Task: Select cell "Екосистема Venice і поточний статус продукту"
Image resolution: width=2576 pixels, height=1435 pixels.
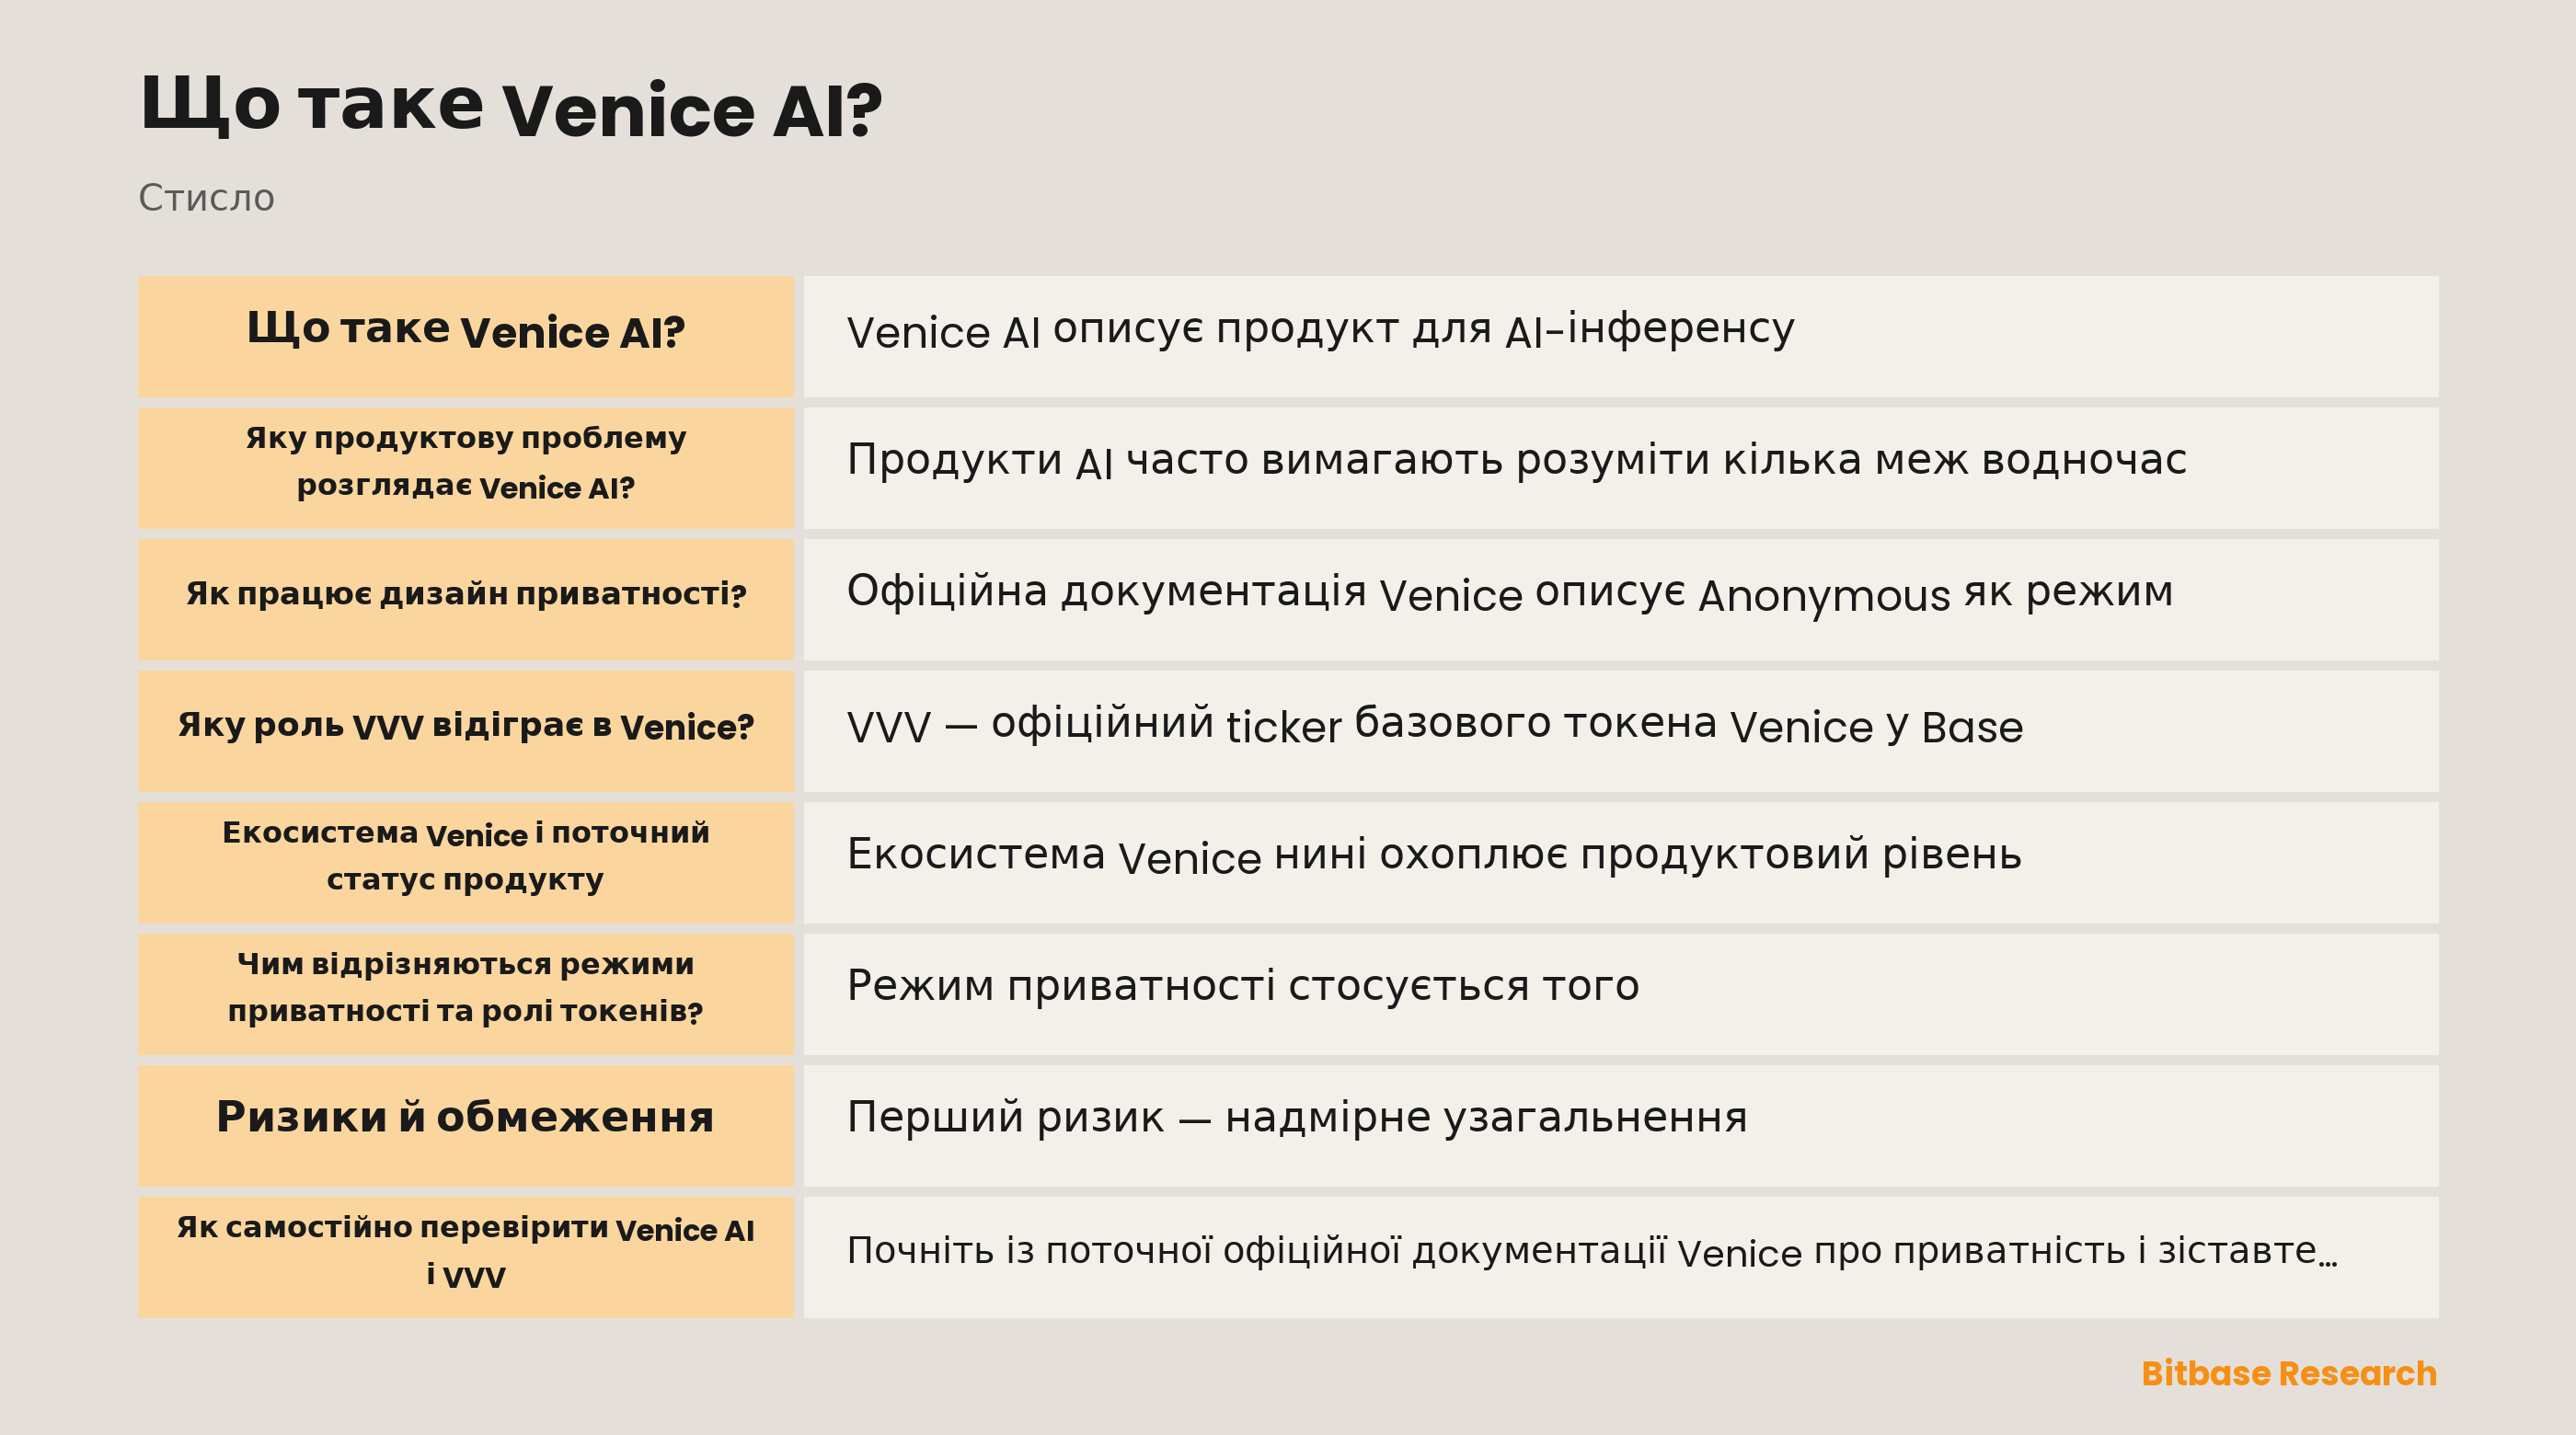Action: click(465, 862)
